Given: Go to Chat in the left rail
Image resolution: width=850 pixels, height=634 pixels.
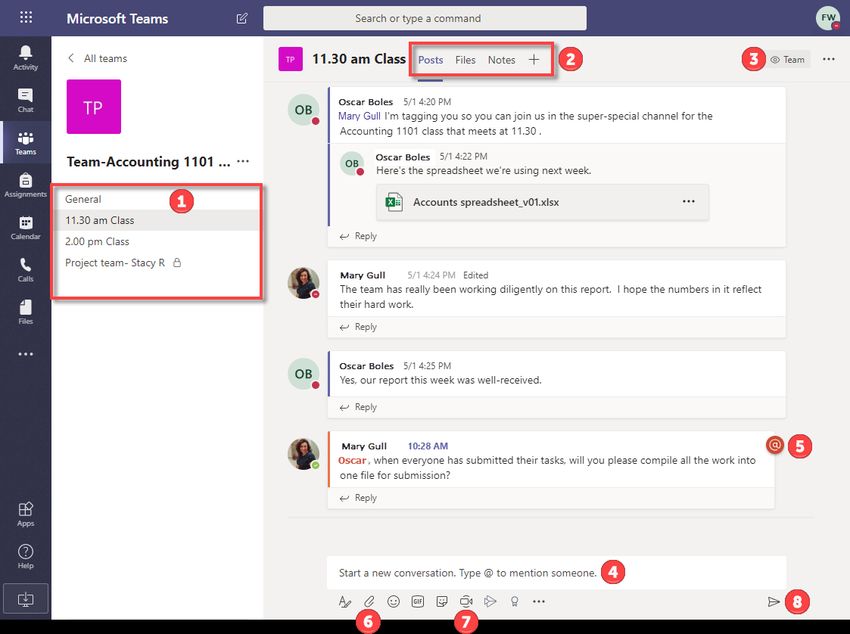Looking at the screenshot, I should tap(25, 100).
